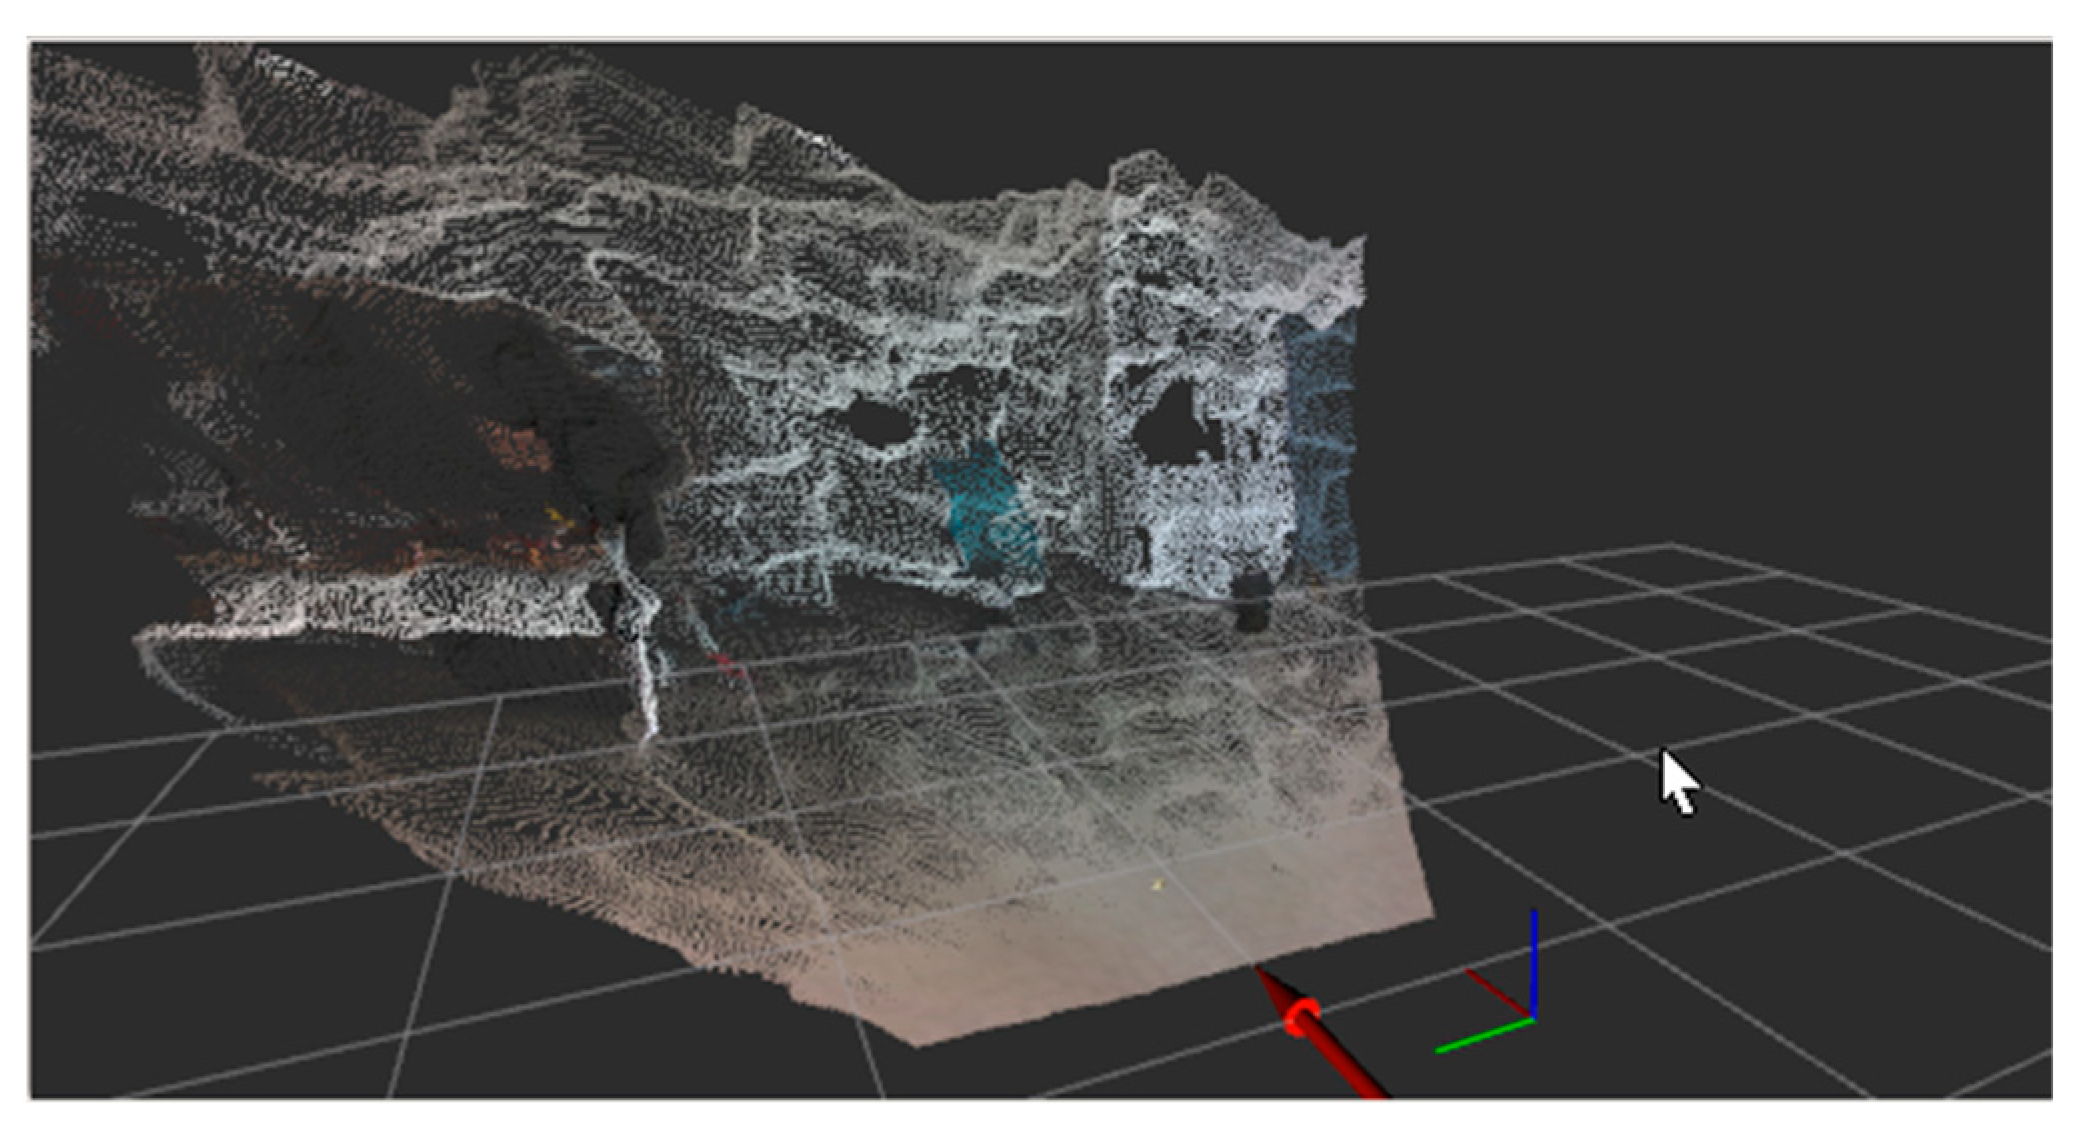
Task: Click the origin where the axes meet
Action: (x=1533, y=1018)
